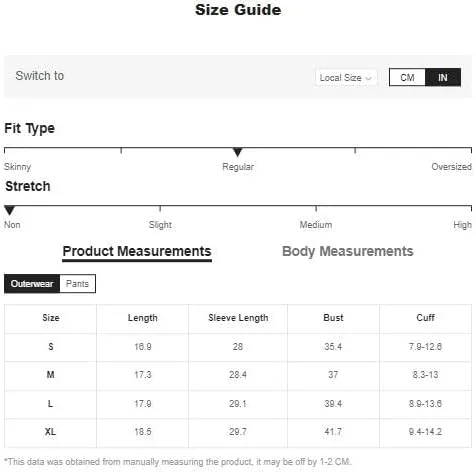
Task: Click the Length column header
Action: (x=143, y=318)
